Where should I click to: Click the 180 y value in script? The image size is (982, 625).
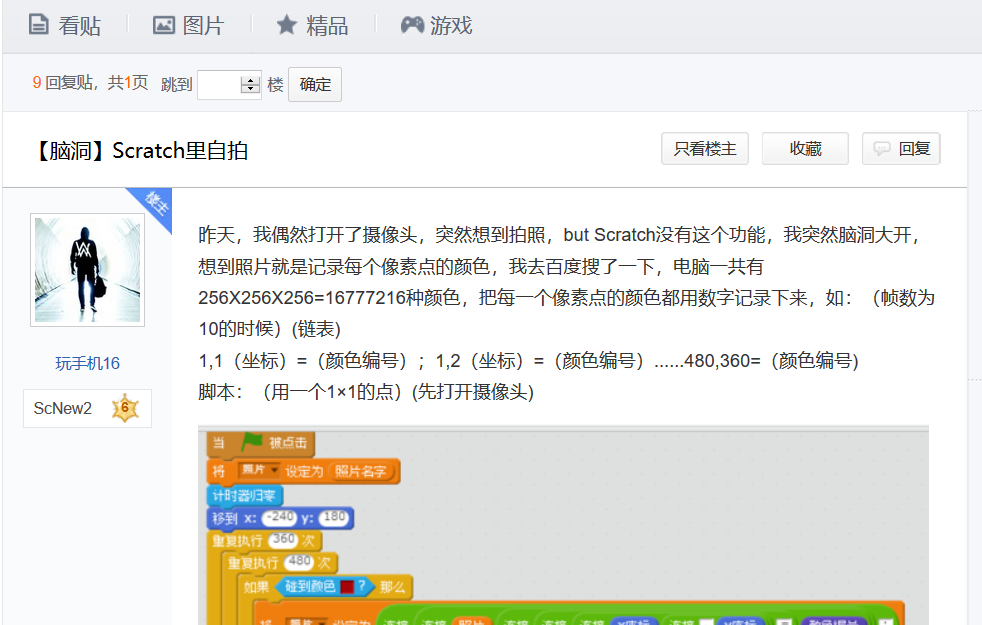coord(333,517)
